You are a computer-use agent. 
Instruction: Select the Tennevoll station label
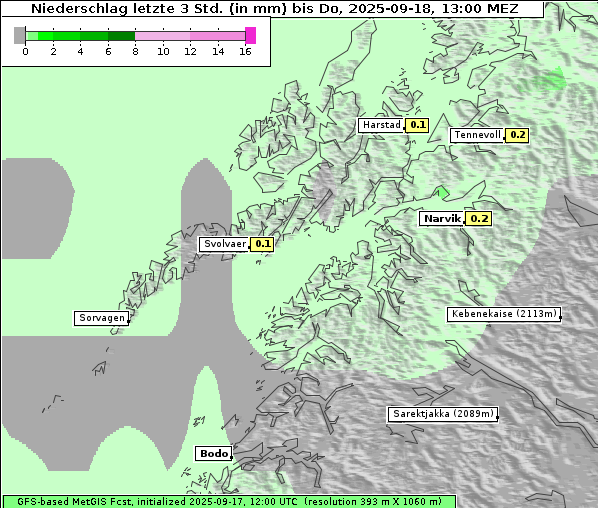tap(477, 135)
